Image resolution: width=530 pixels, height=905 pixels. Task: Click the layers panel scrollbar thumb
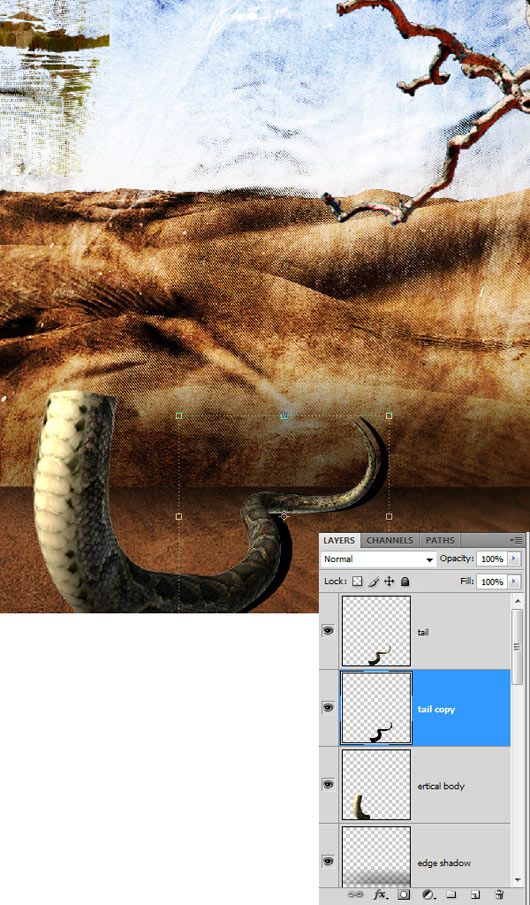[x=517, y=646]
